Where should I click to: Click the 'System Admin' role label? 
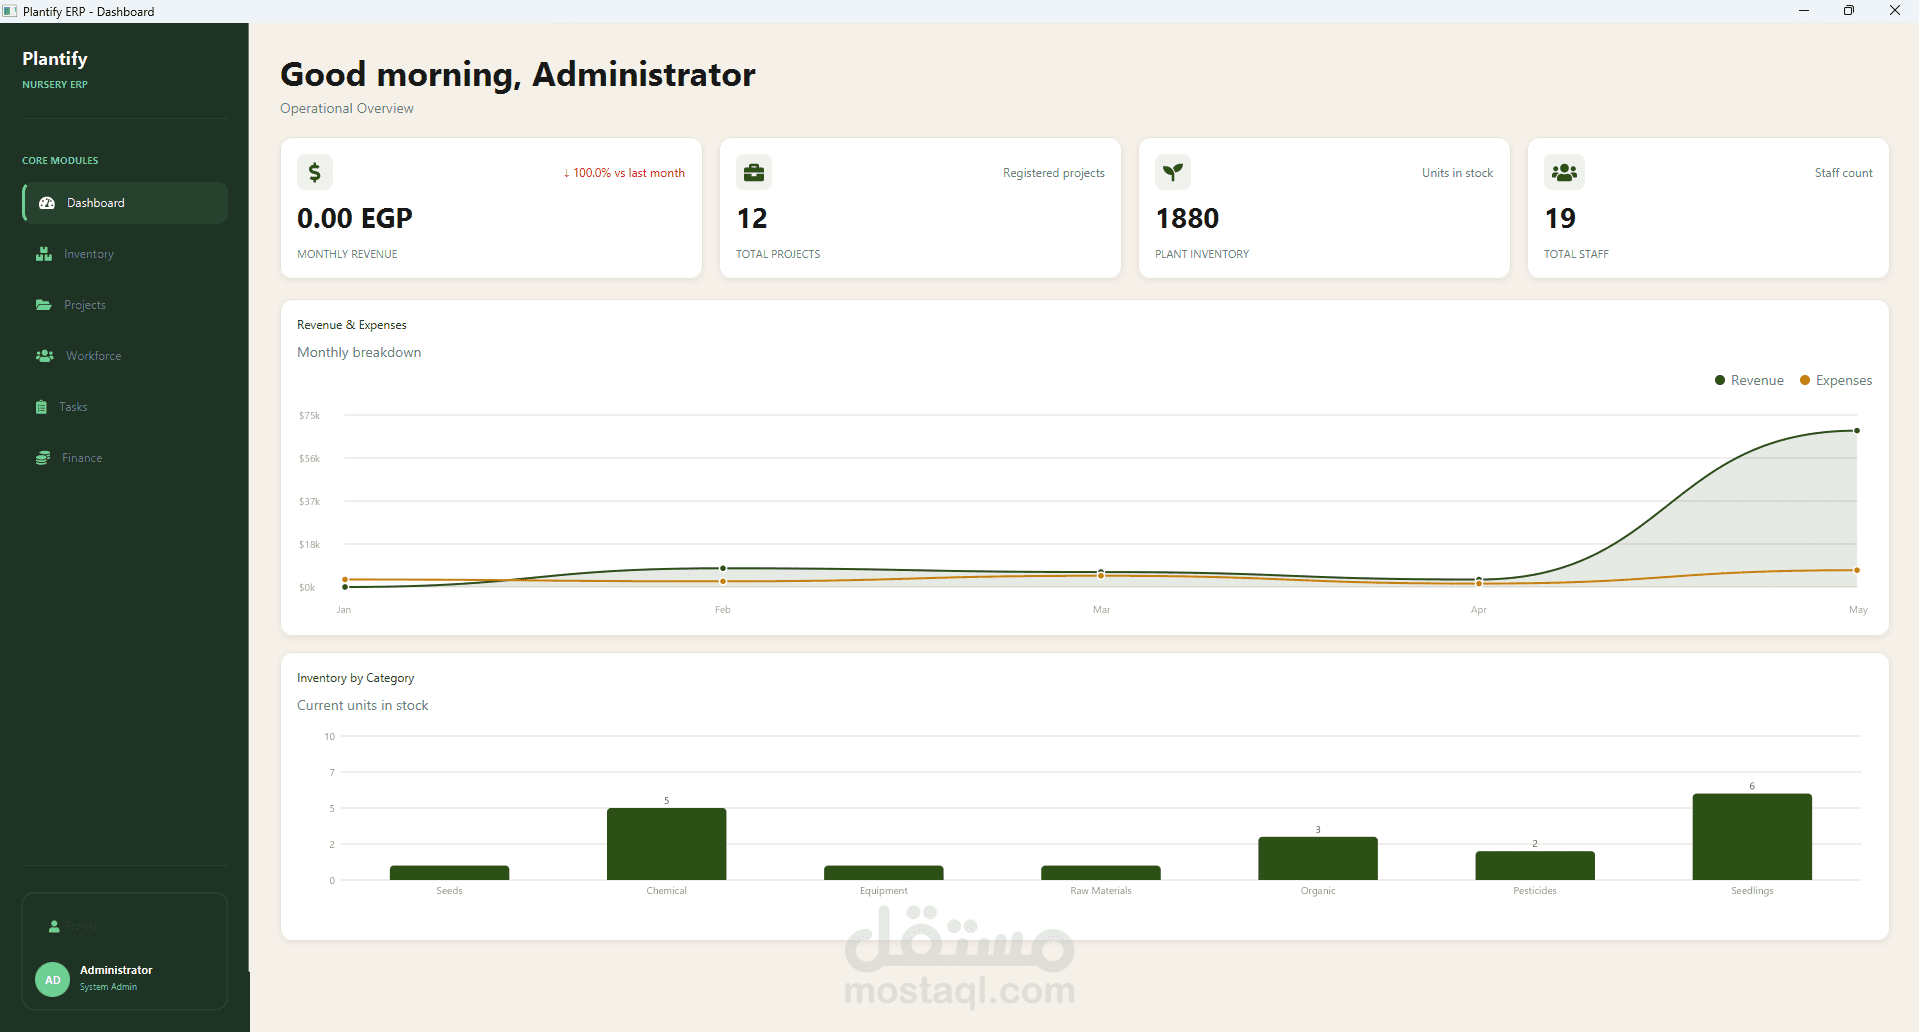(108, 987)
